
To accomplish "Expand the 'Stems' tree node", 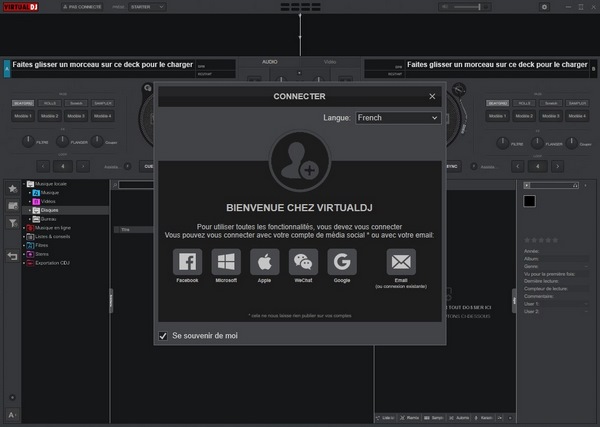I will 24,254.
